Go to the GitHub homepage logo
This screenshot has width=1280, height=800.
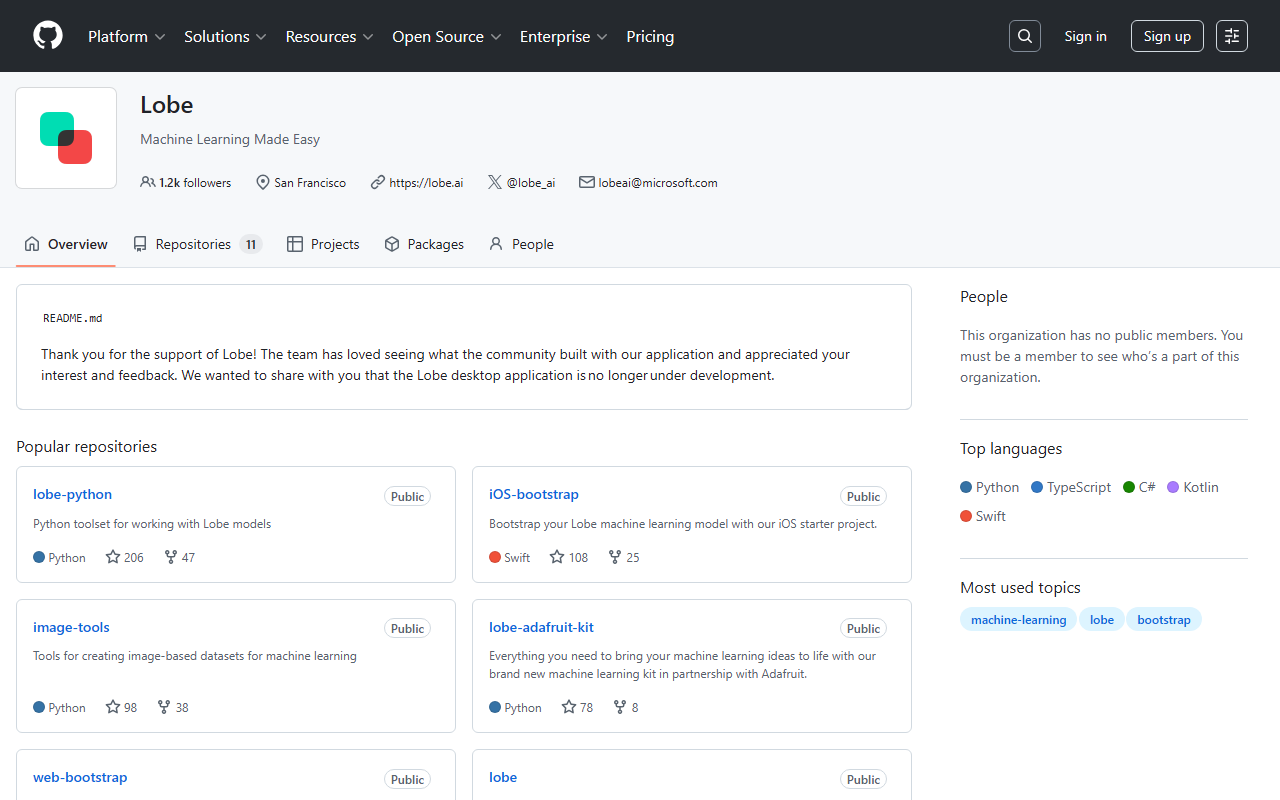click(48, 36)
